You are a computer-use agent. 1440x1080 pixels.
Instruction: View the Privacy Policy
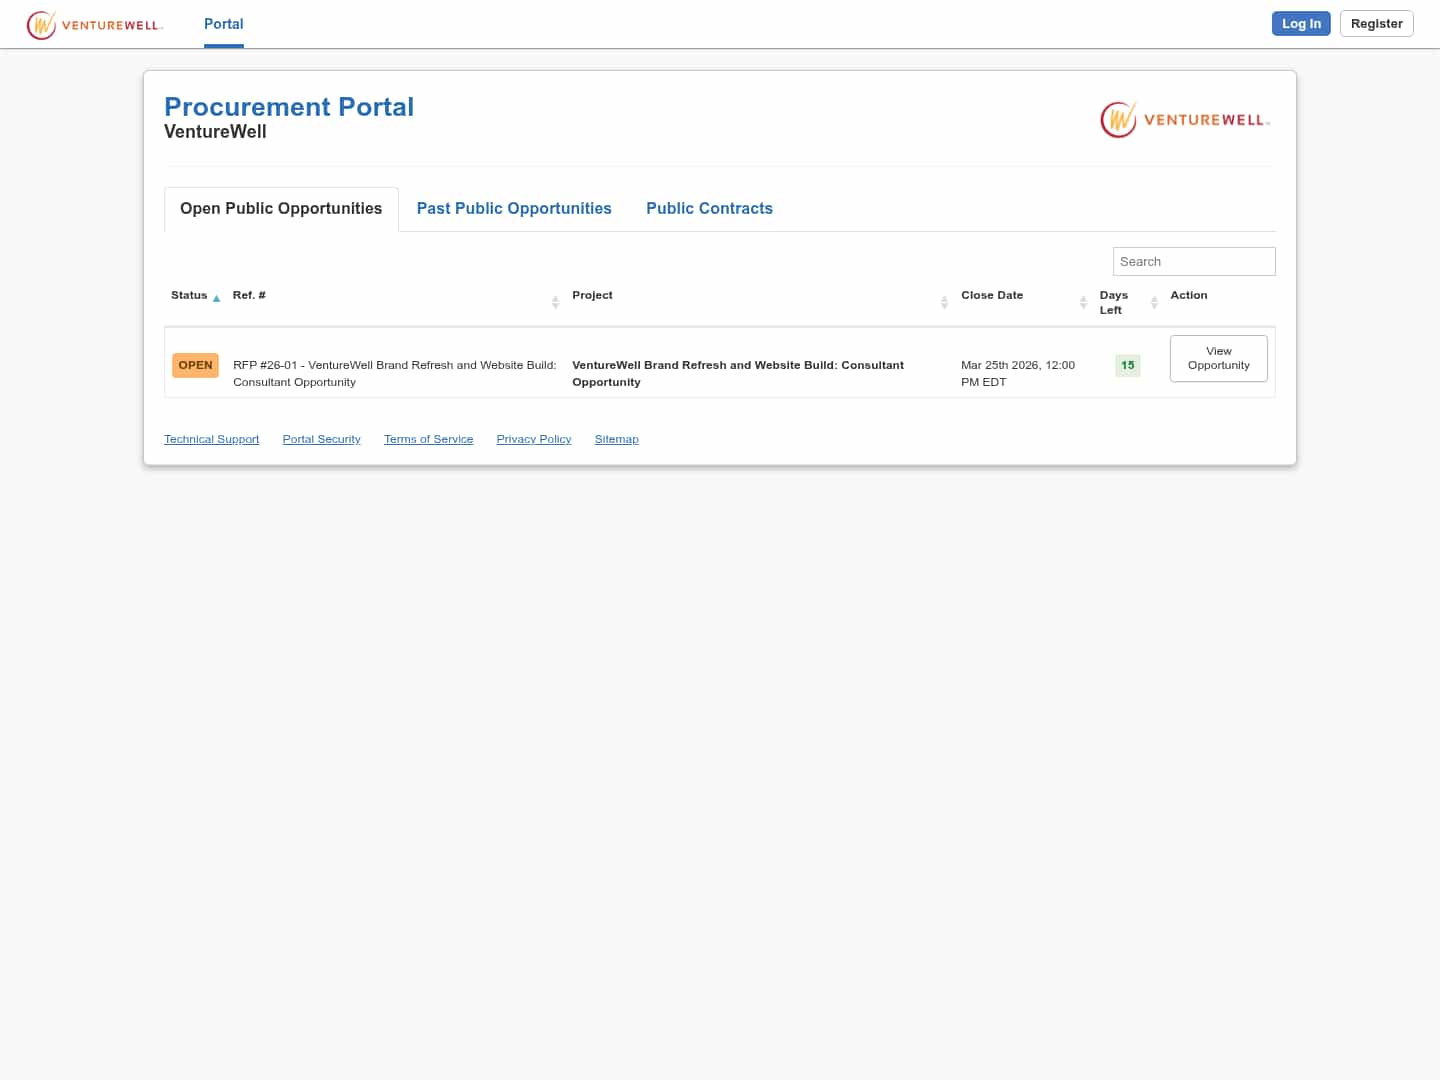[533, 438]
